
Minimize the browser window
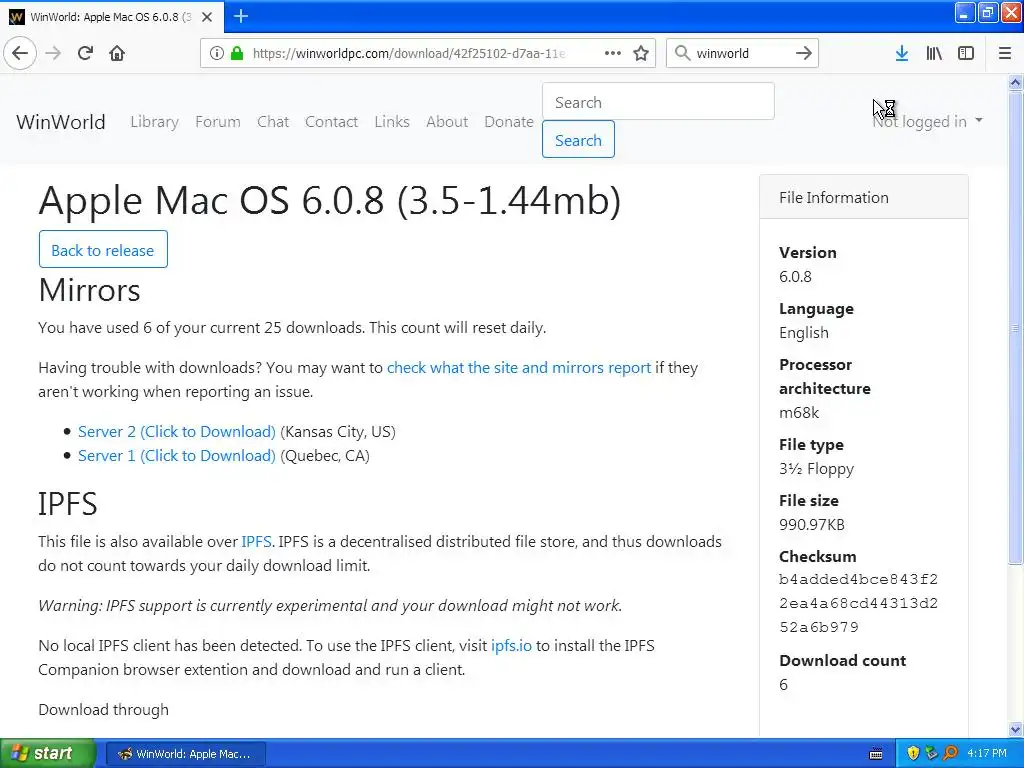tap(965, 12)
